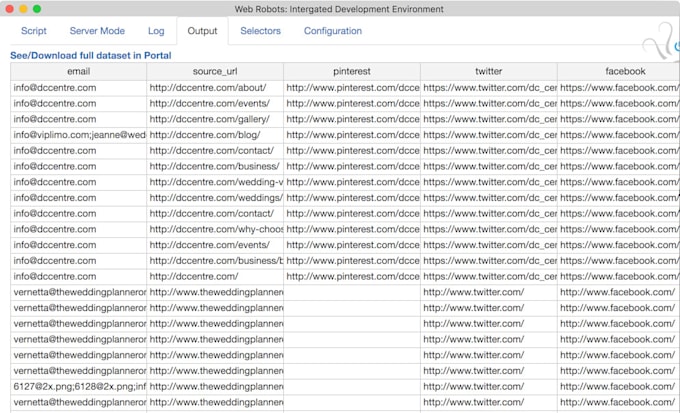Viewport: 680px width, 413px height.
Task: Select twitter cell in the 6127@2x.png row
Action: click(489, 387)
